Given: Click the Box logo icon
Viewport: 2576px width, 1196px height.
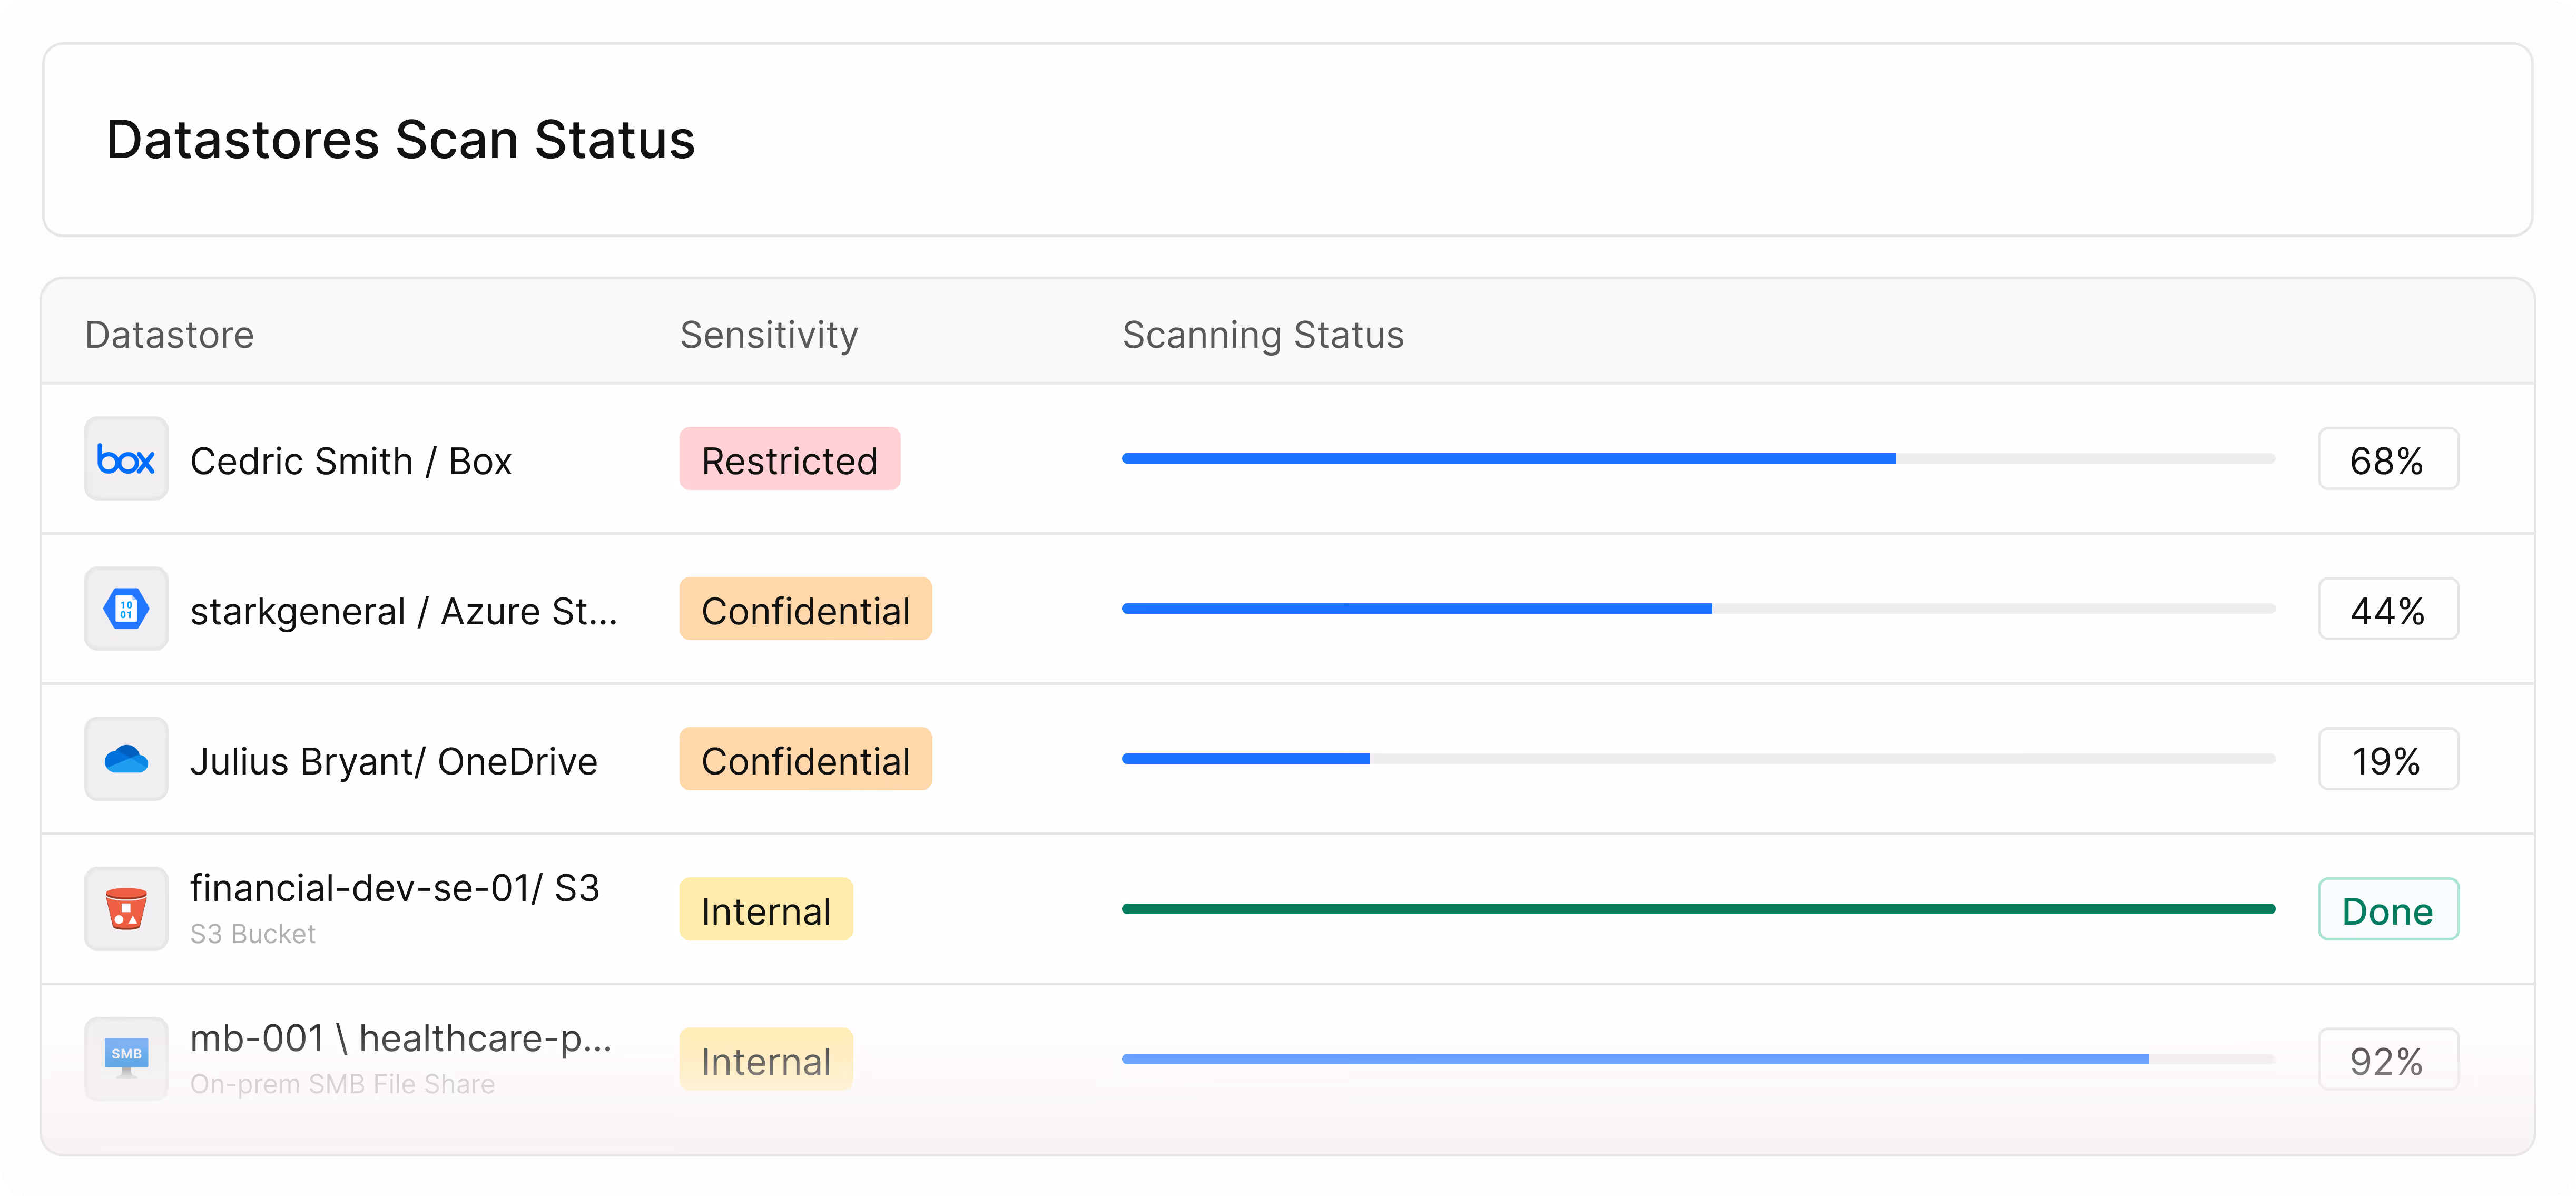Looking at the screenshot, I should [126, 459].
